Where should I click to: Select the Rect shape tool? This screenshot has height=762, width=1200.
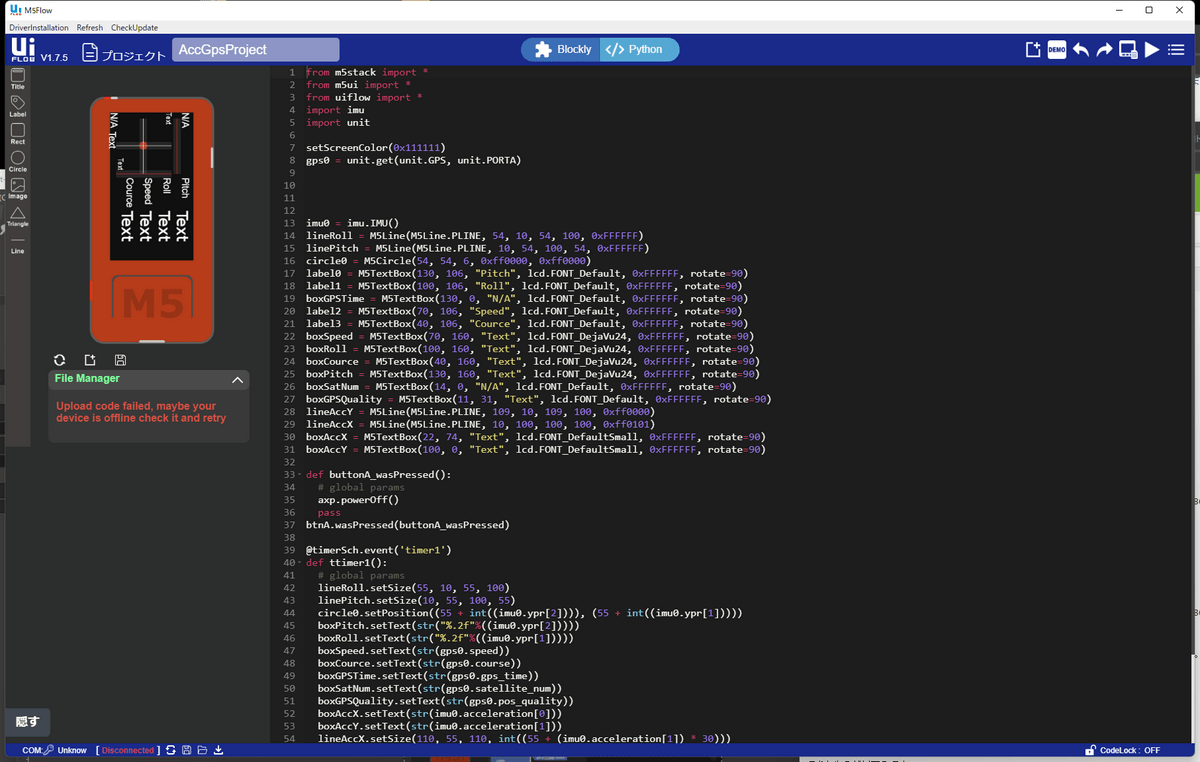[x=17, y=134]
